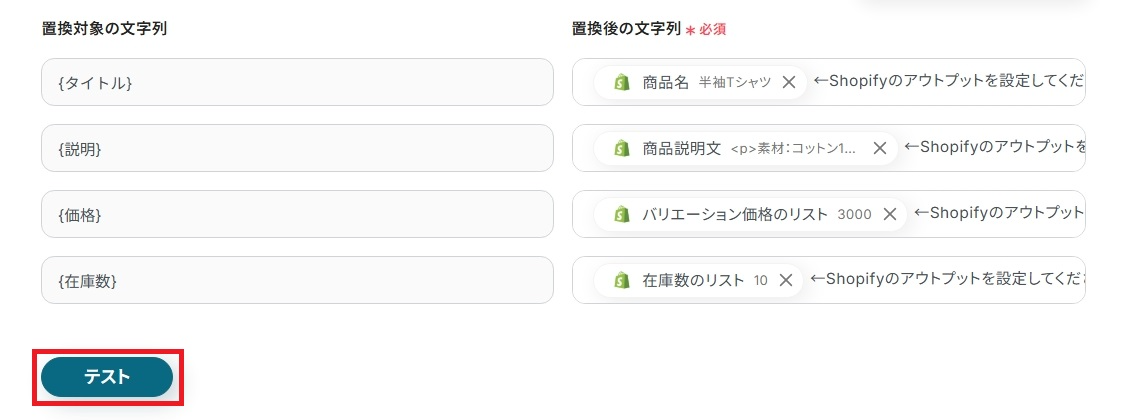Focus the {説明} input field
The width and height of the screenshot is (1145, 420).
(x=297, y=148)
